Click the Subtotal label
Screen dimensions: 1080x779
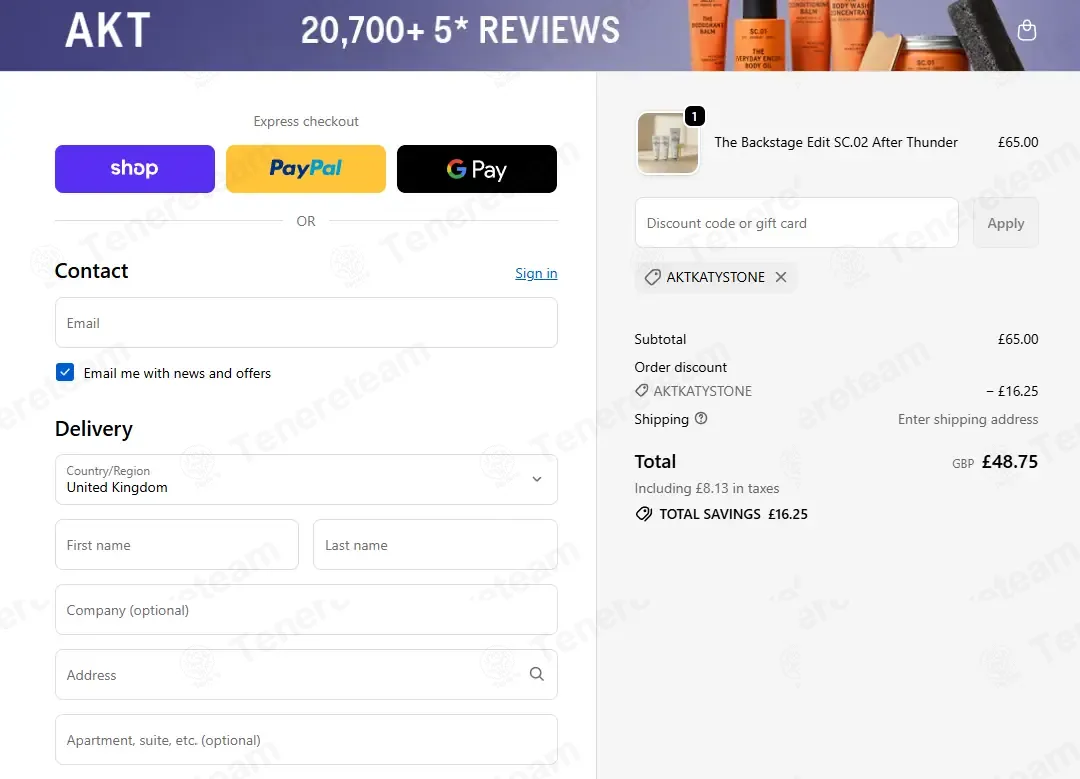point(660,339)
